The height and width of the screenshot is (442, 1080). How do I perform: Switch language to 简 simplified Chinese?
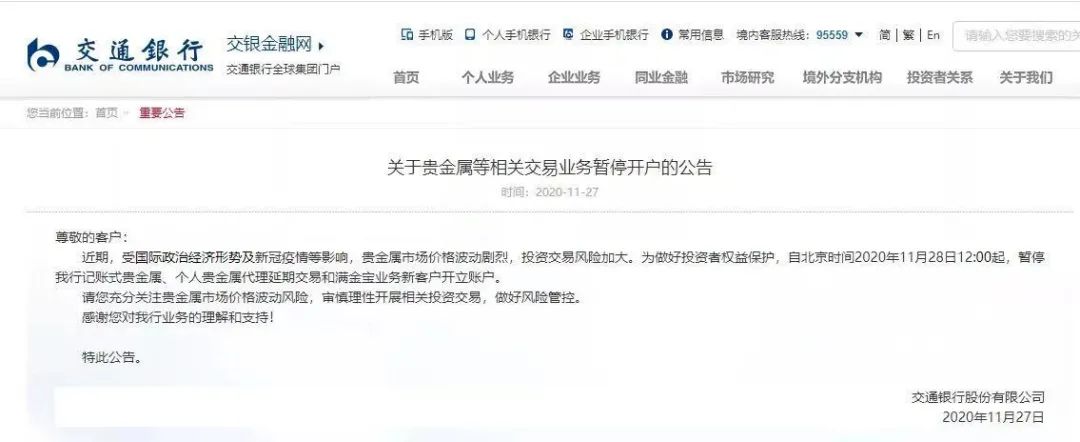[x=884, y=35]
